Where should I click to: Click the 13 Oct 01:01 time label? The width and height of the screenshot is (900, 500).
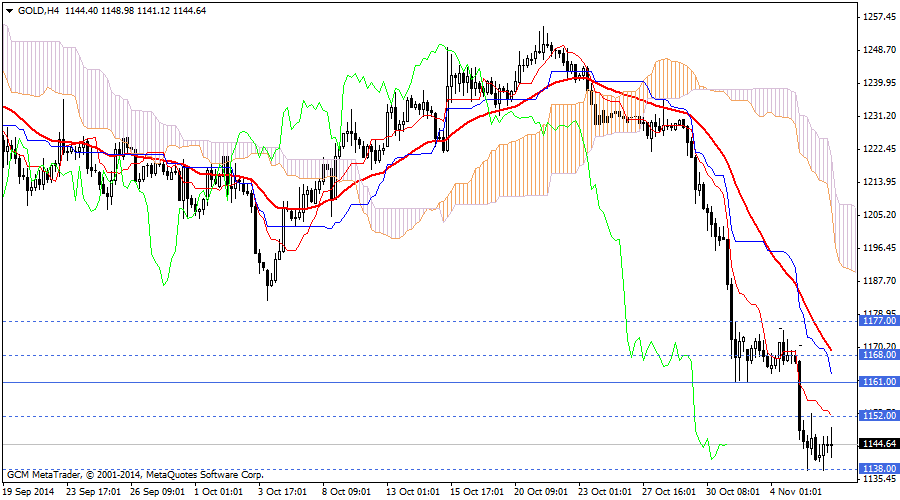(x=412, y=492)
